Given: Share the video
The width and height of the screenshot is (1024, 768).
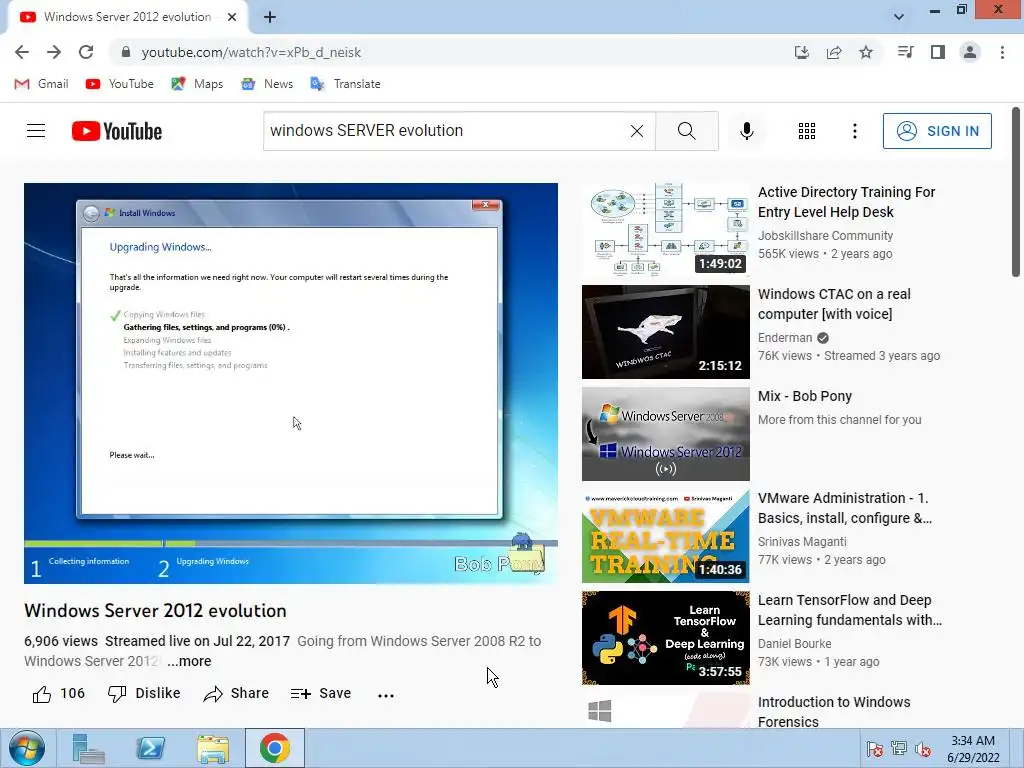Looking at the screenshot, I should pyautogui.click(x=236, y=694).
